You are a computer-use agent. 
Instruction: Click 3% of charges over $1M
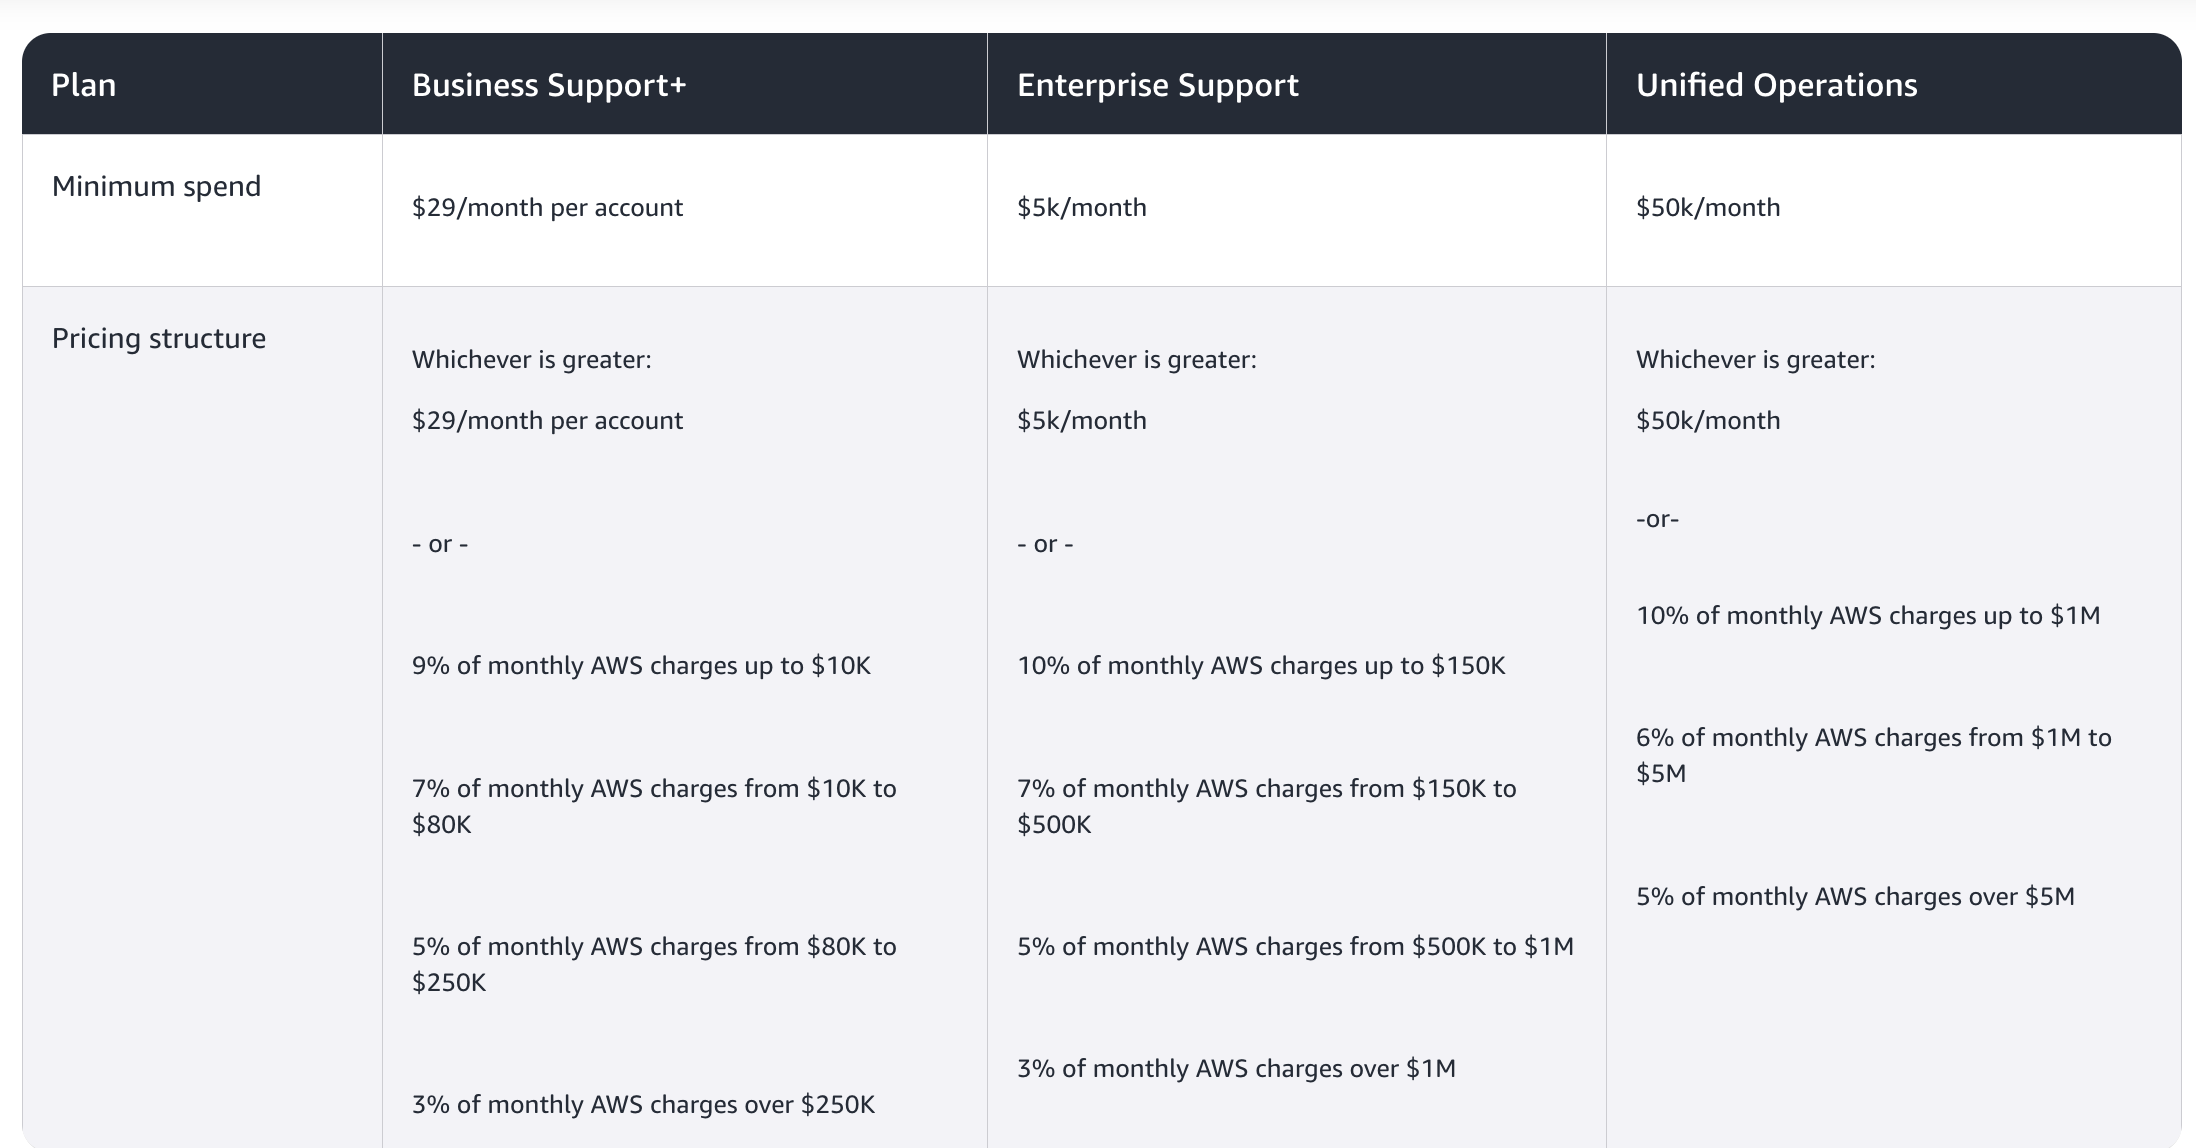pos(1236,1069)
